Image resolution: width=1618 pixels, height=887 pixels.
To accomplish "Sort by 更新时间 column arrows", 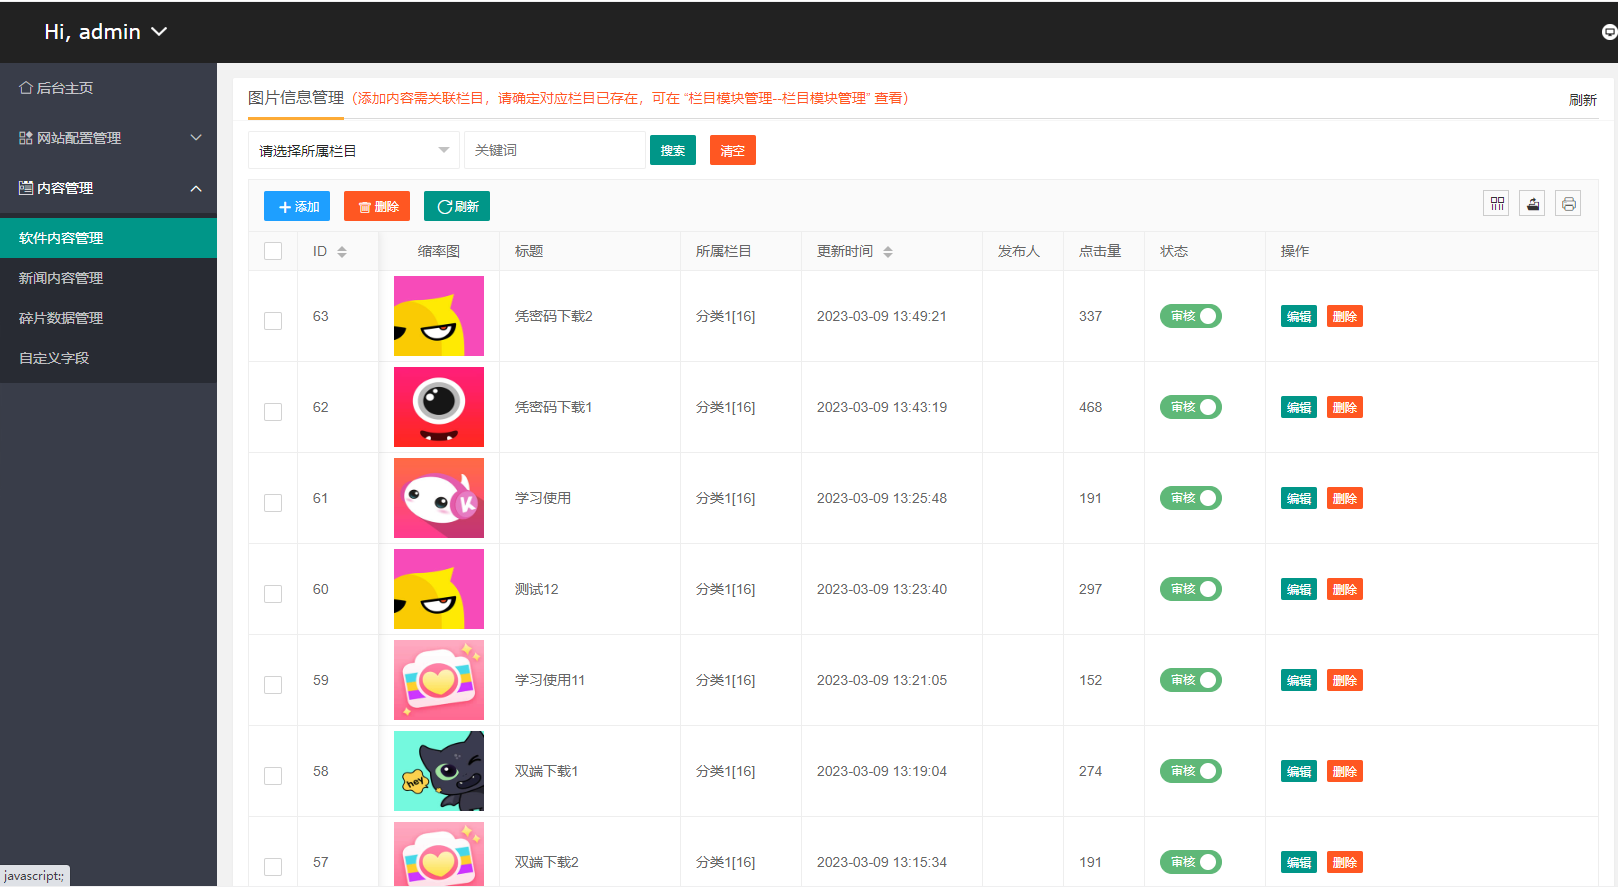I will point(888,252).
